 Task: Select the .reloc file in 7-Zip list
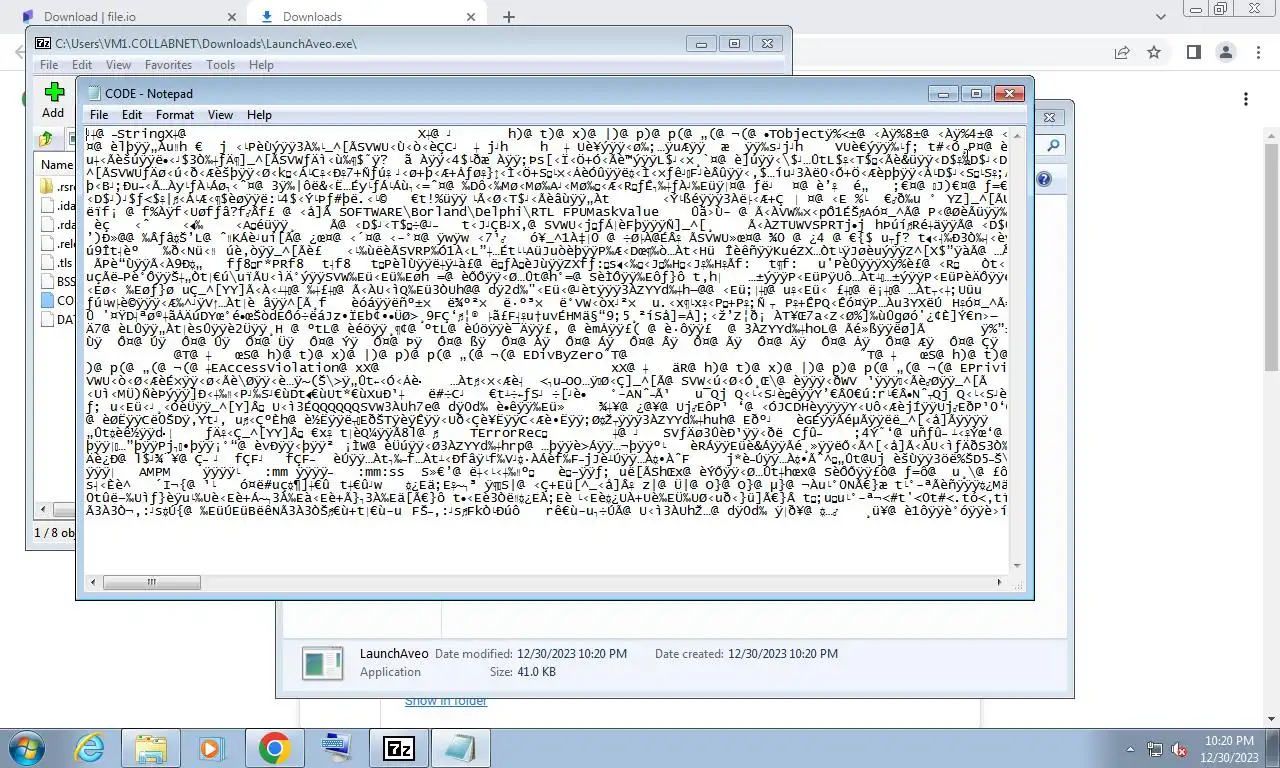click(58, 244)
